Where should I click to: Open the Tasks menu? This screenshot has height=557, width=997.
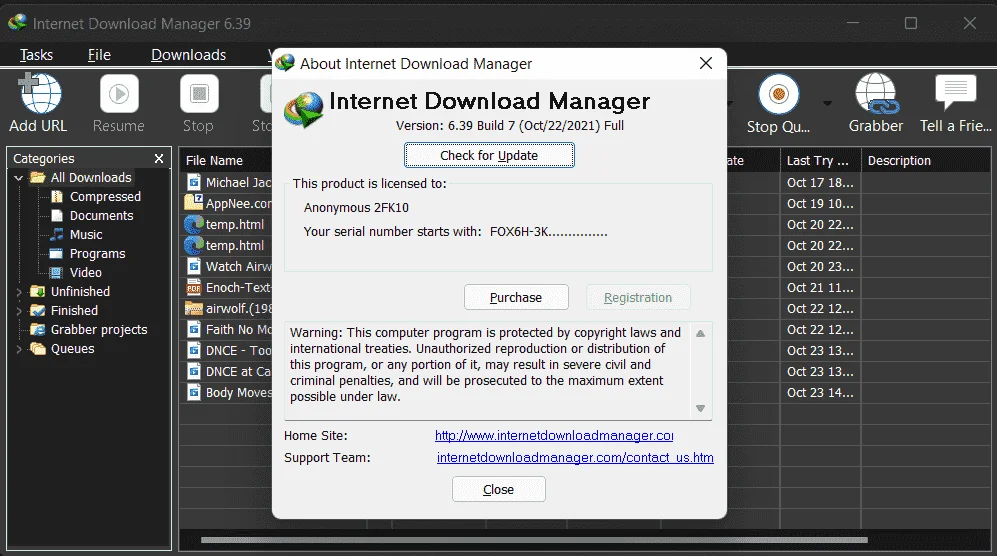36,55
